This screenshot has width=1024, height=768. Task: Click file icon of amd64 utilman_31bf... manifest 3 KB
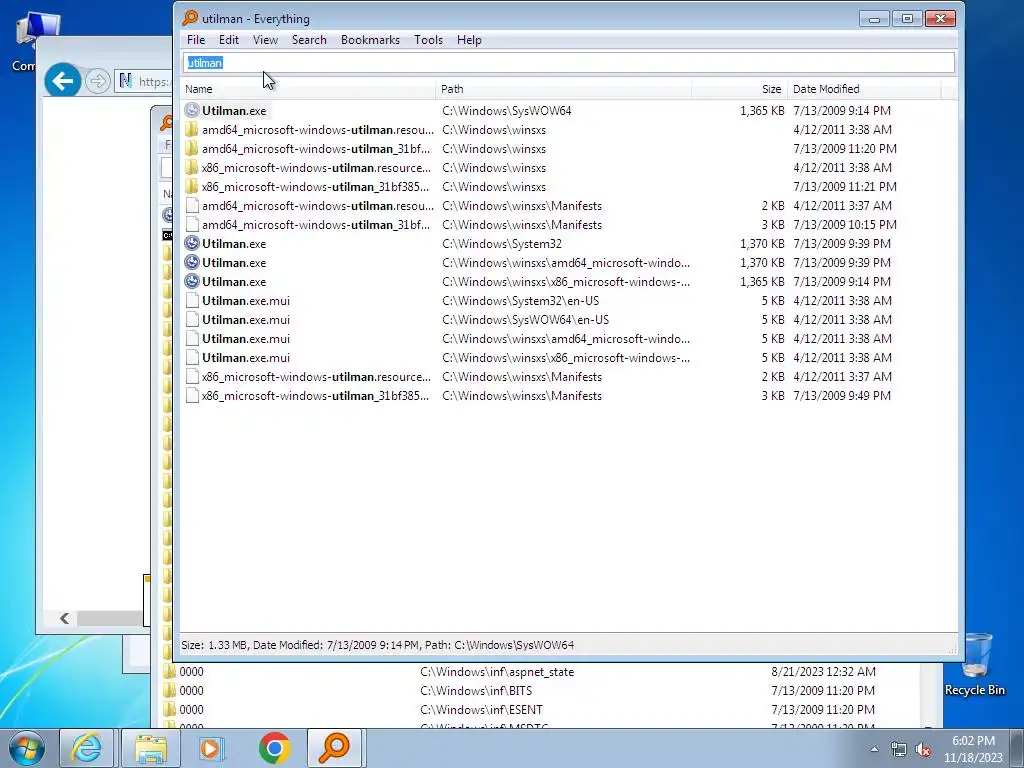[x=191, y=225]
